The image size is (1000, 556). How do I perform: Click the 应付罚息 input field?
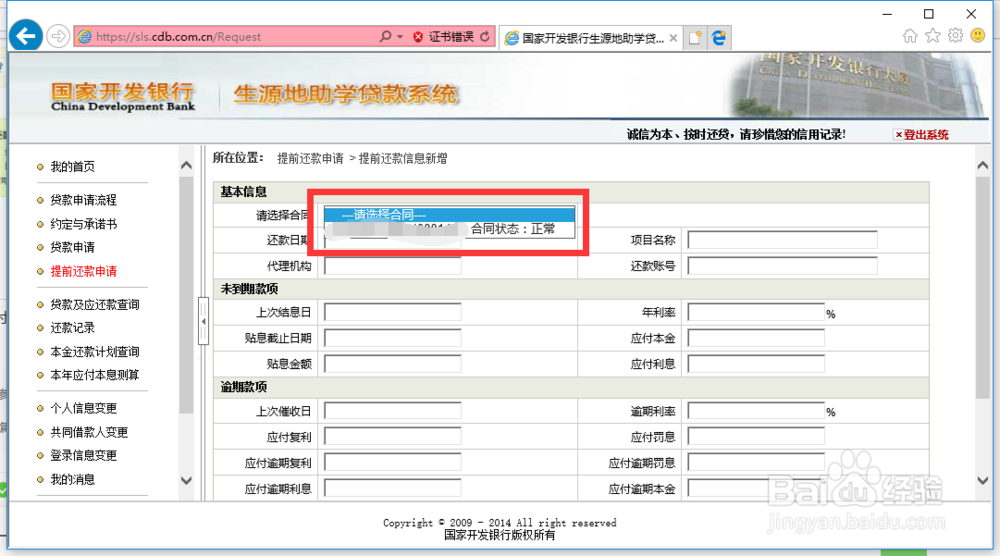pos(756,437)
